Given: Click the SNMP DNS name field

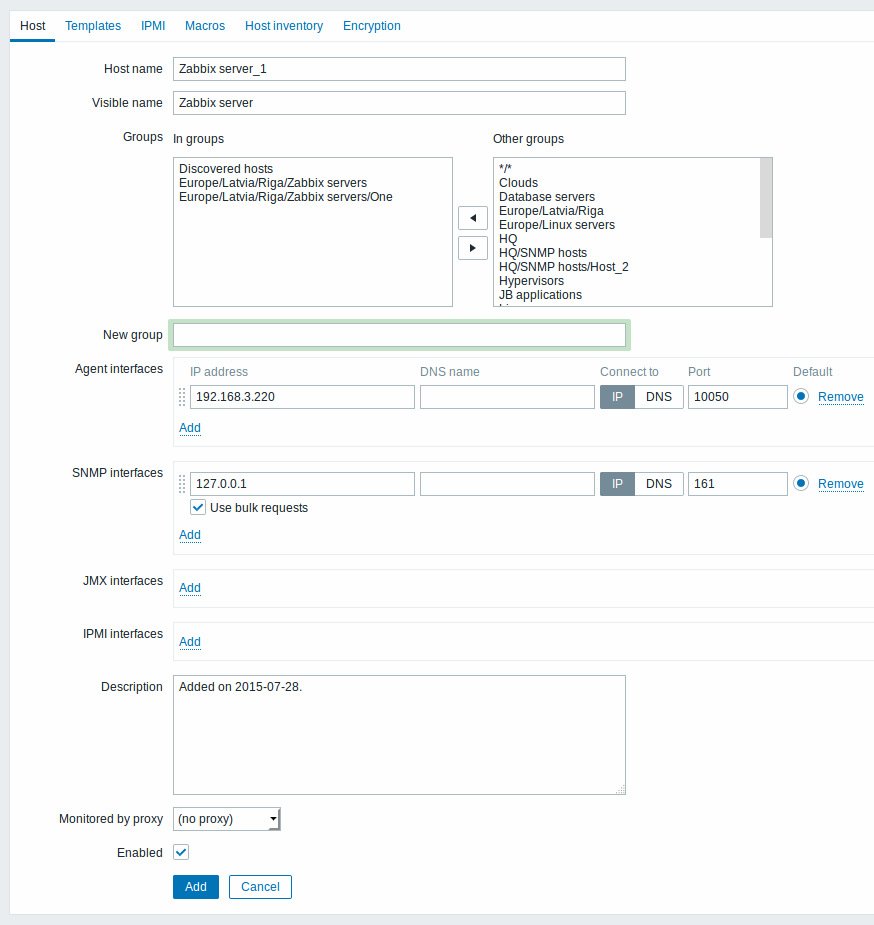Looking at the screenshot, I should pos(507,484).
